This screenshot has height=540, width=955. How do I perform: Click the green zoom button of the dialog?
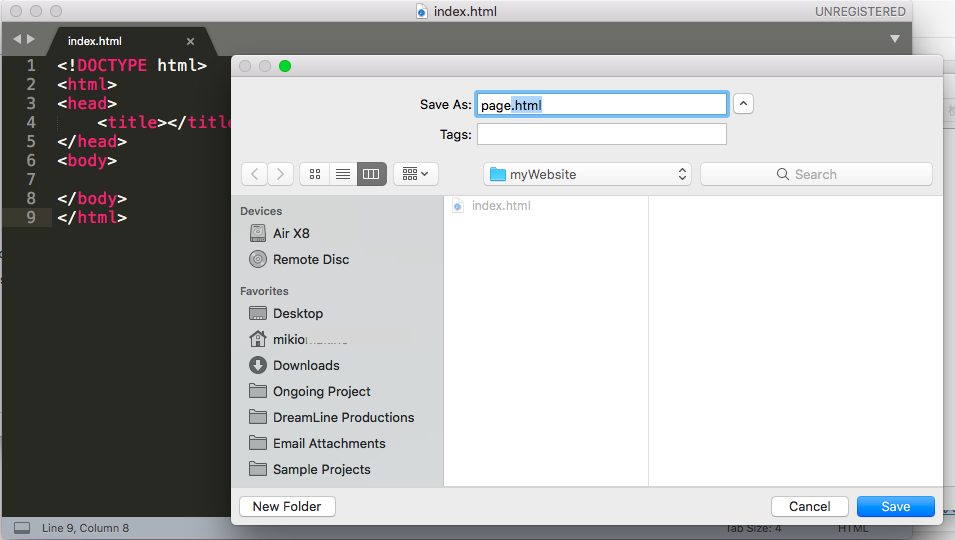(x=284, y=66)
